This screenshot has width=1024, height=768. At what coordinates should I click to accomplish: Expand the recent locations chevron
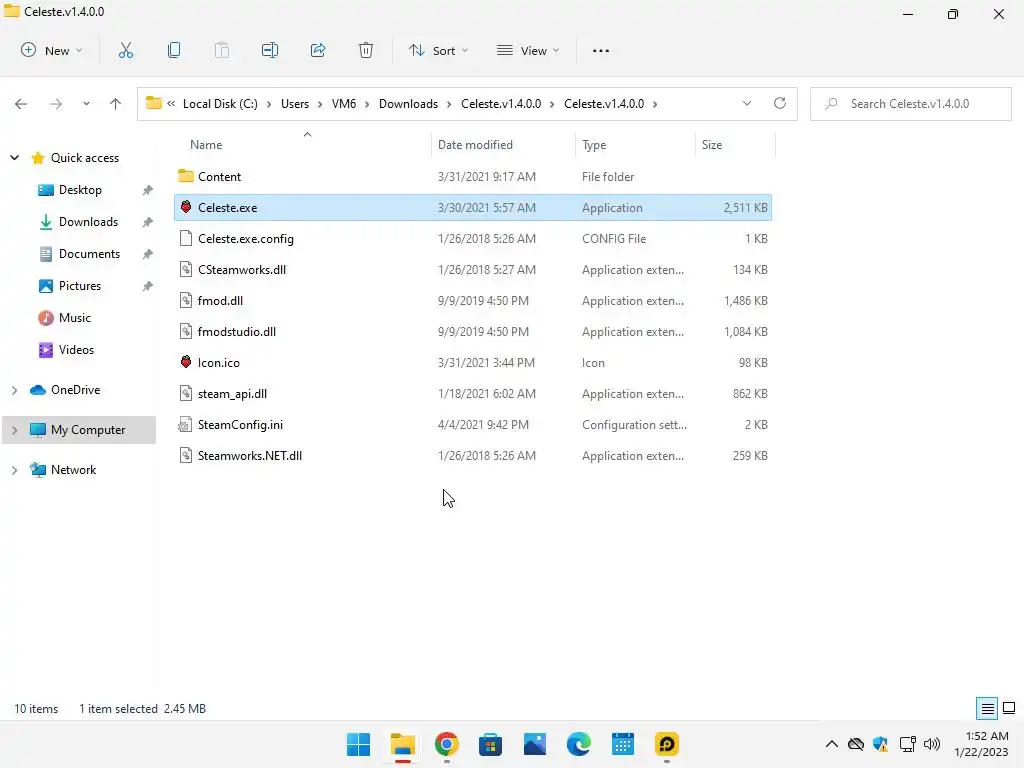point(86,104)
